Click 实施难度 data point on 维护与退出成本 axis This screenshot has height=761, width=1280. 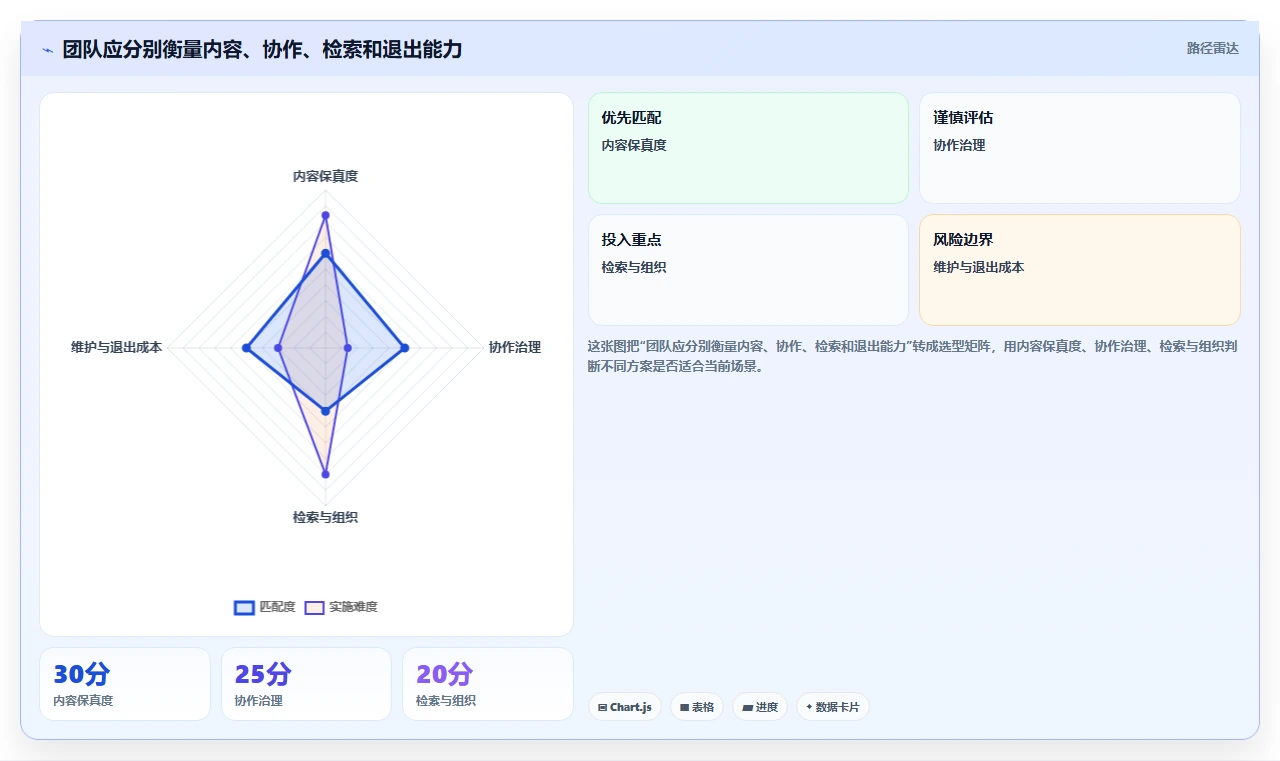(278, 348)
